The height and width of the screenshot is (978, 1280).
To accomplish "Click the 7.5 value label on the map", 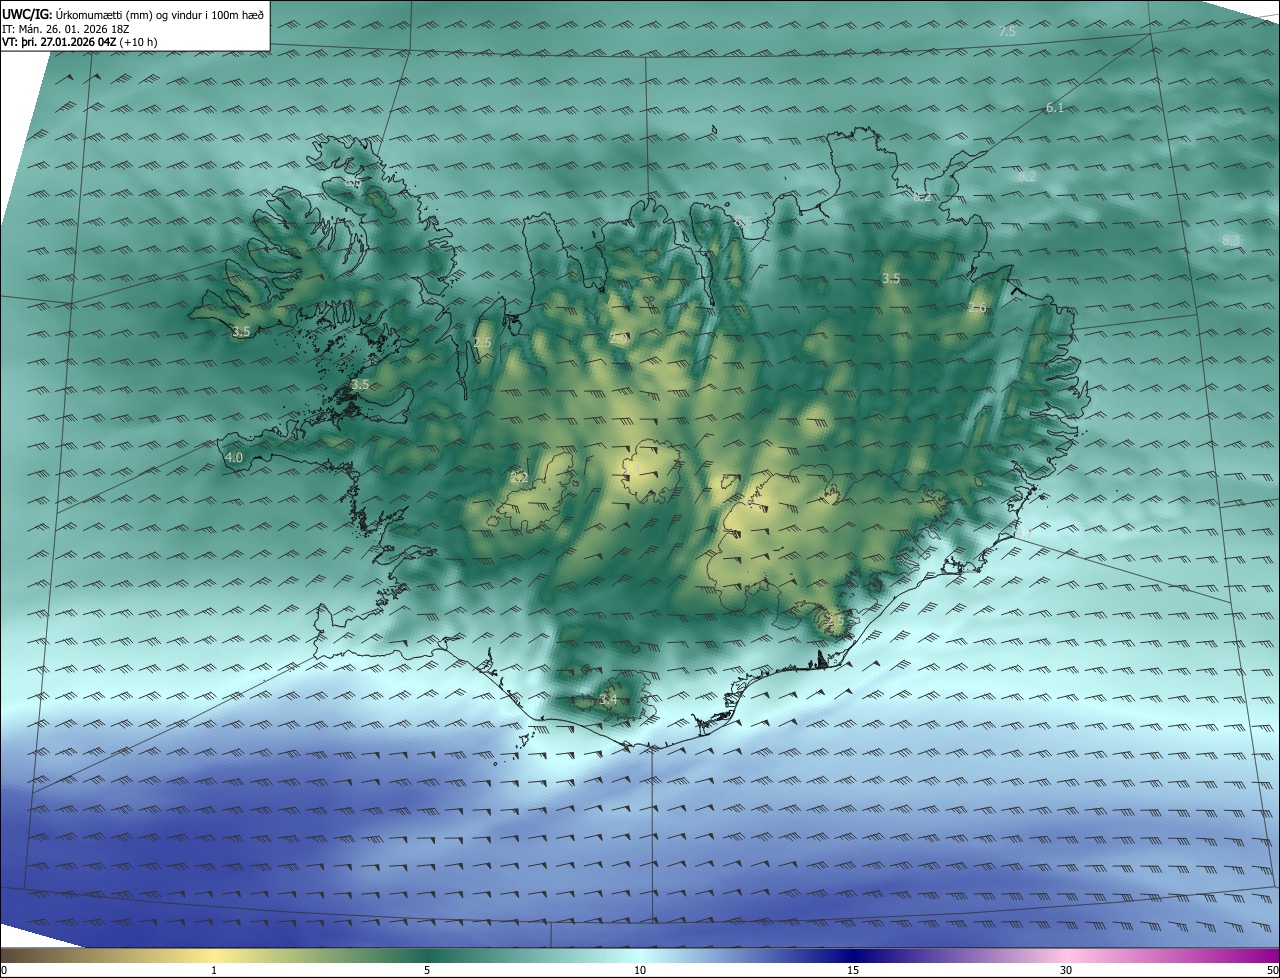I will (x=1007, y=32).
